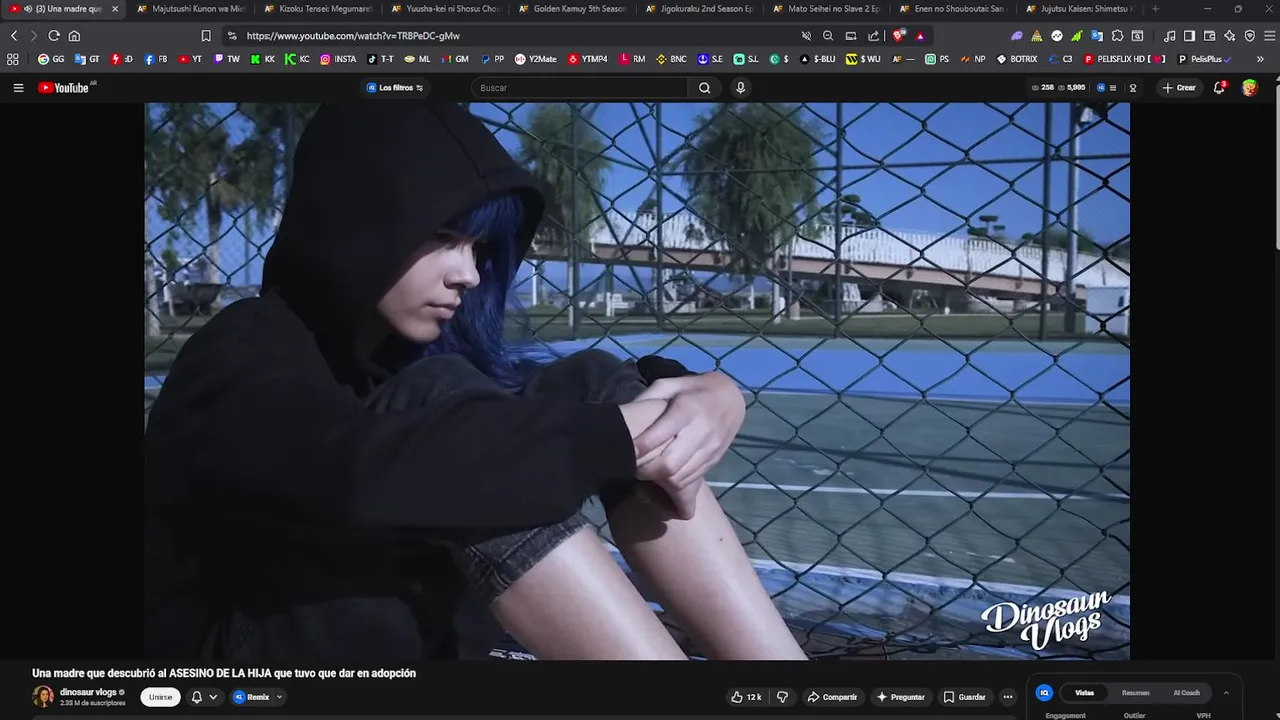
Task: Join the channel with Unirse
Action: point(160,697)
